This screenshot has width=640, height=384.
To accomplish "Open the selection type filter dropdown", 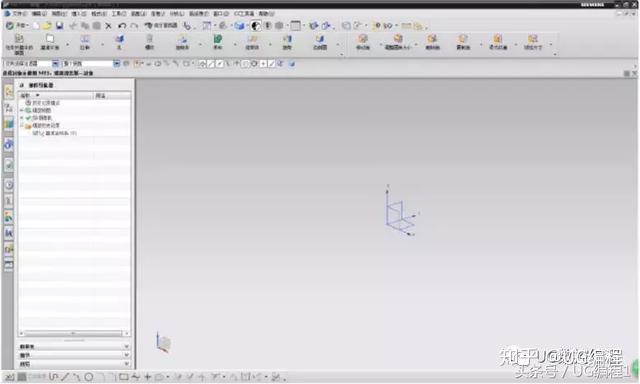I will pyautogui.click(x=55, y=64).
